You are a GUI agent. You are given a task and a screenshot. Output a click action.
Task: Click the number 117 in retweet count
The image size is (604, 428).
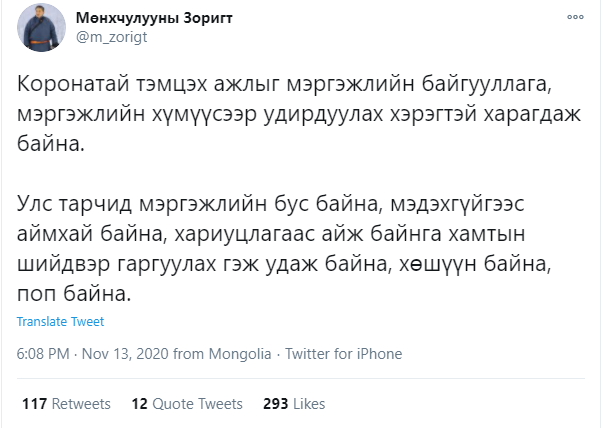click(35, 404)
